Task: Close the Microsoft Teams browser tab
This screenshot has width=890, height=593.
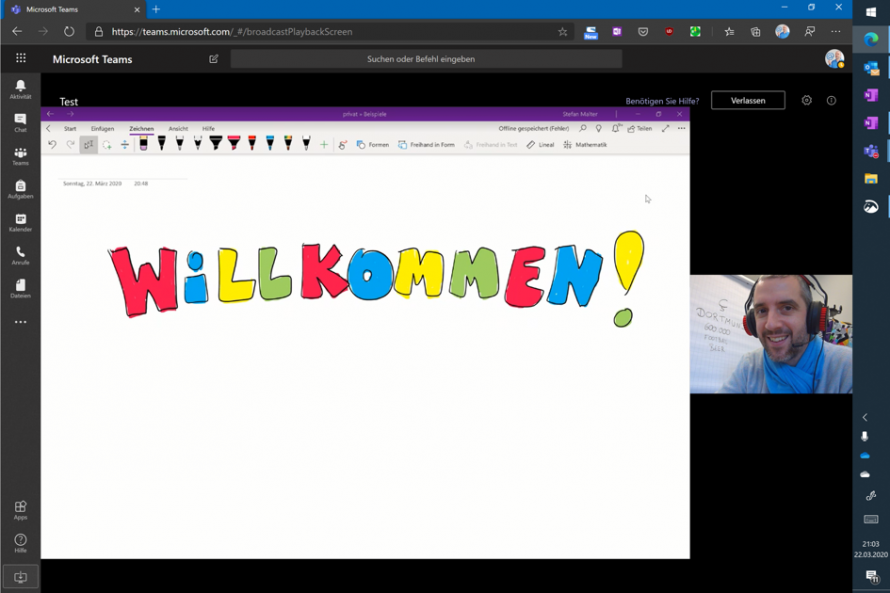Action: (137, 10)
